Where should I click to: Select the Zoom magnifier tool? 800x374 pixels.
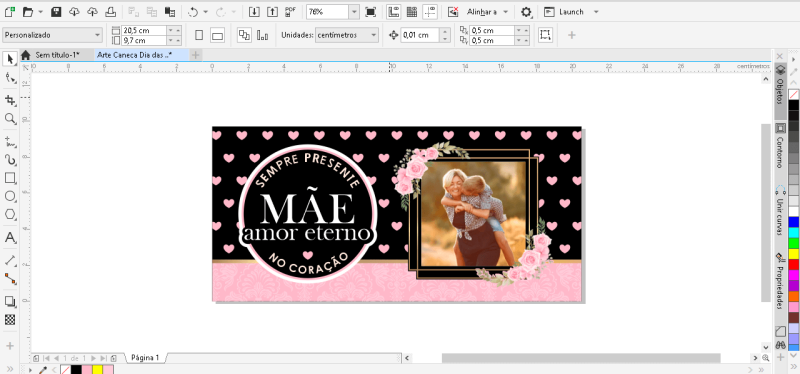point(10,119)
